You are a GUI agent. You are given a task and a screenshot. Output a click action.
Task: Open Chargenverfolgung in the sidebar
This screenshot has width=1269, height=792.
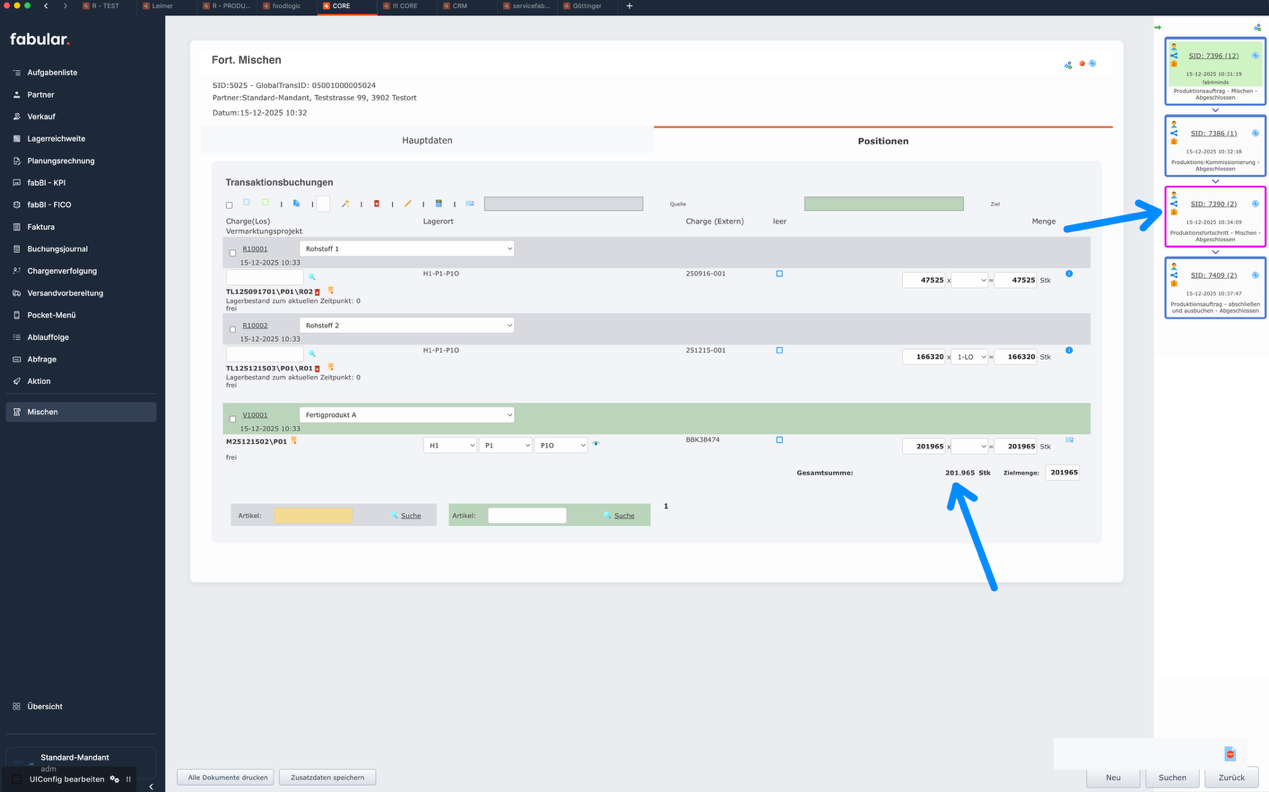[x=62, y=271]
